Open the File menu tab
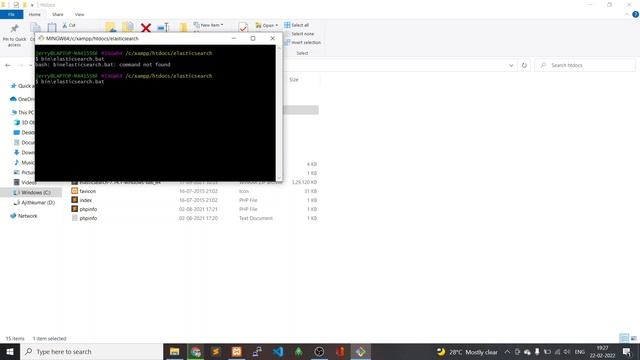The height and width of the screenshot is (360, 640). click(x=11, y=14)
